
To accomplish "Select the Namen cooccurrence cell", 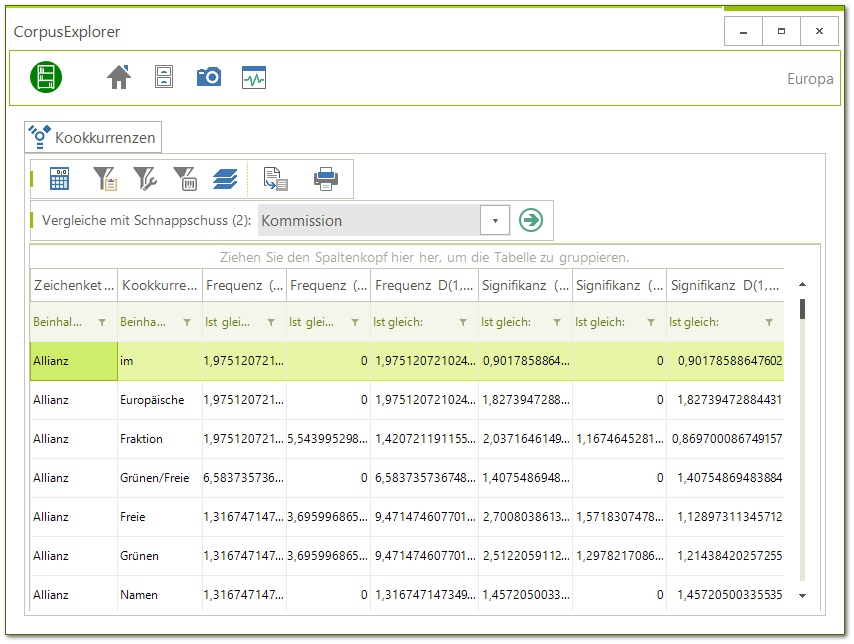I will tap(160, 594).
